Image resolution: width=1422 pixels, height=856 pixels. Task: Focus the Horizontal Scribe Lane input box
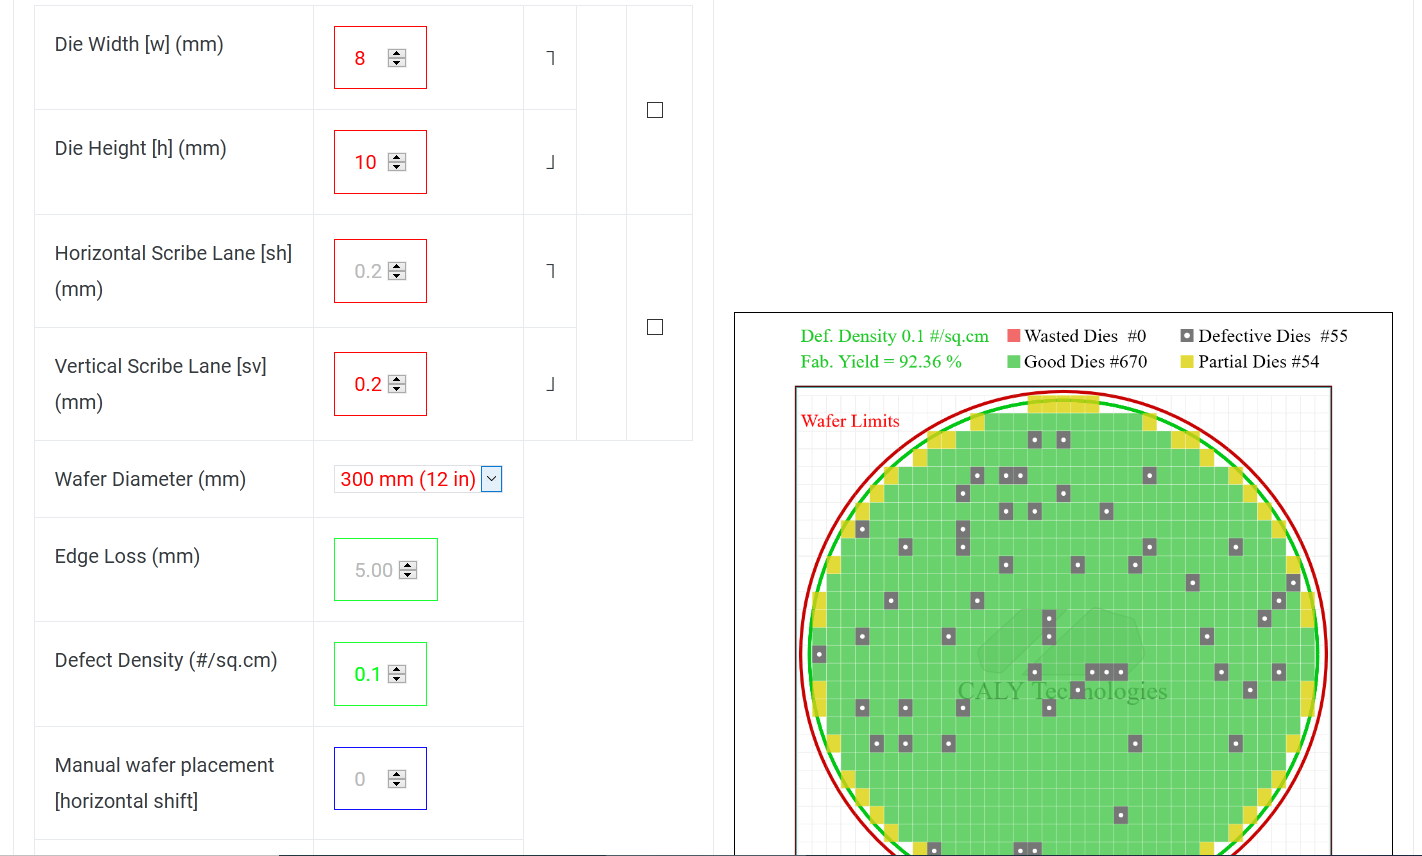(x=380, y=271)
